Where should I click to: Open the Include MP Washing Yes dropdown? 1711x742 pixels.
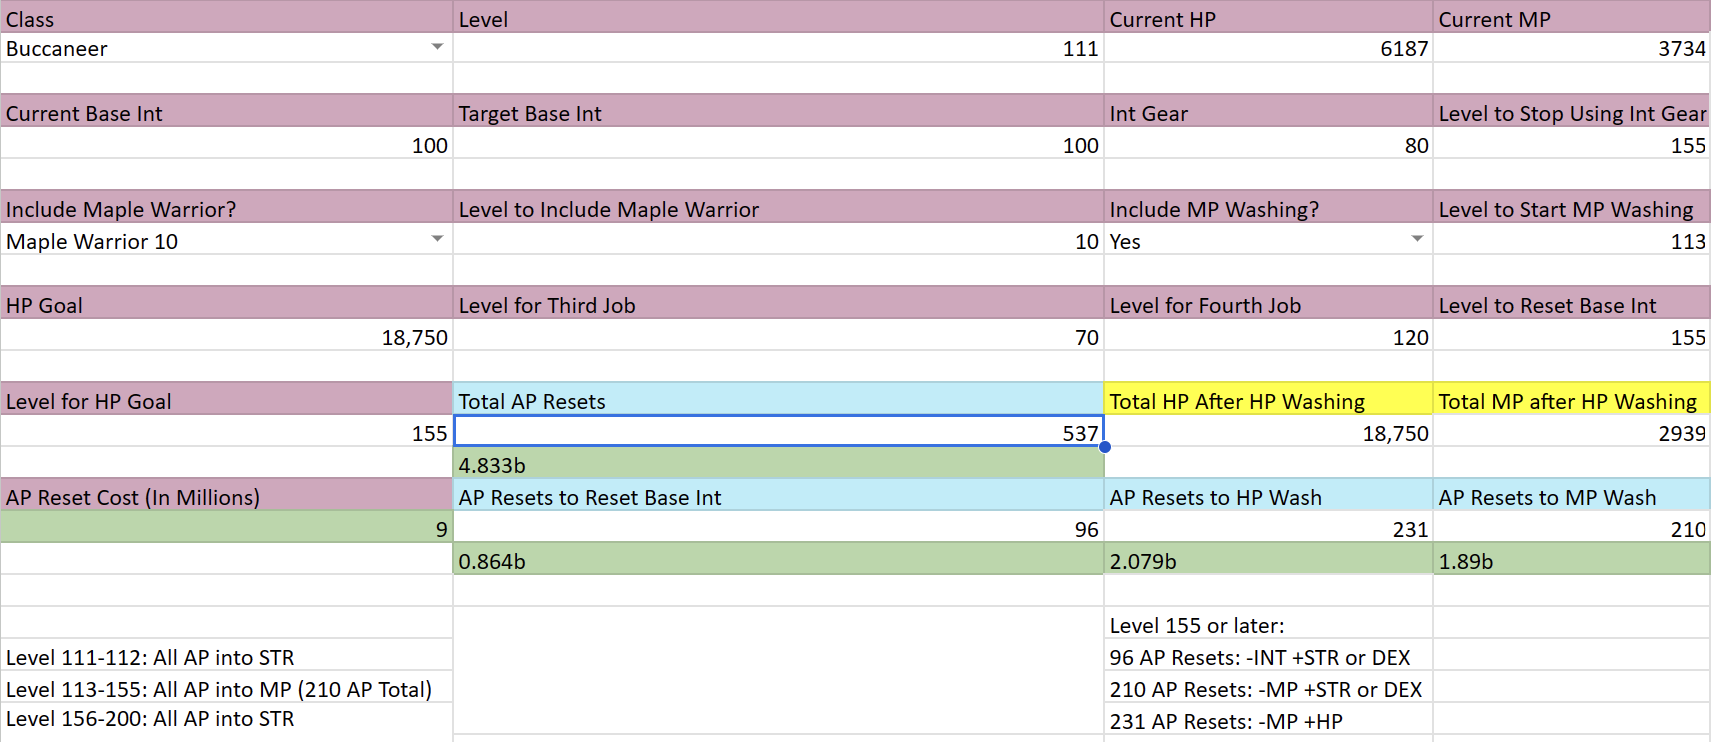point(1416,240)
